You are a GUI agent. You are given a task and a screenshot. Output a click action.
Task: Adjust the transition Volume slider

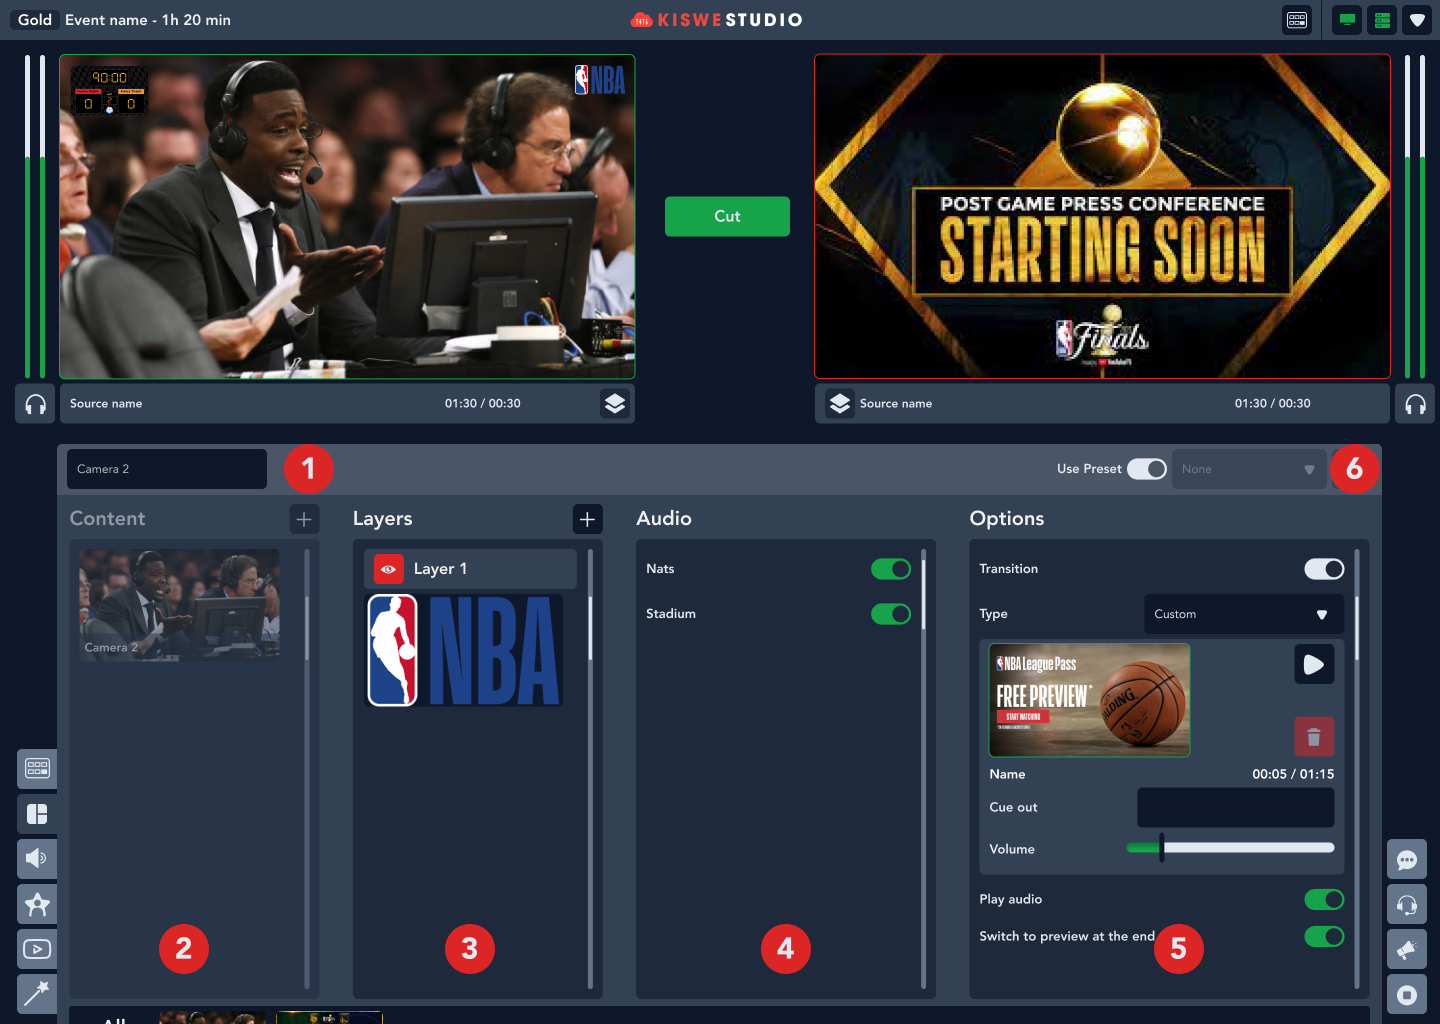tap(1231, 848)
